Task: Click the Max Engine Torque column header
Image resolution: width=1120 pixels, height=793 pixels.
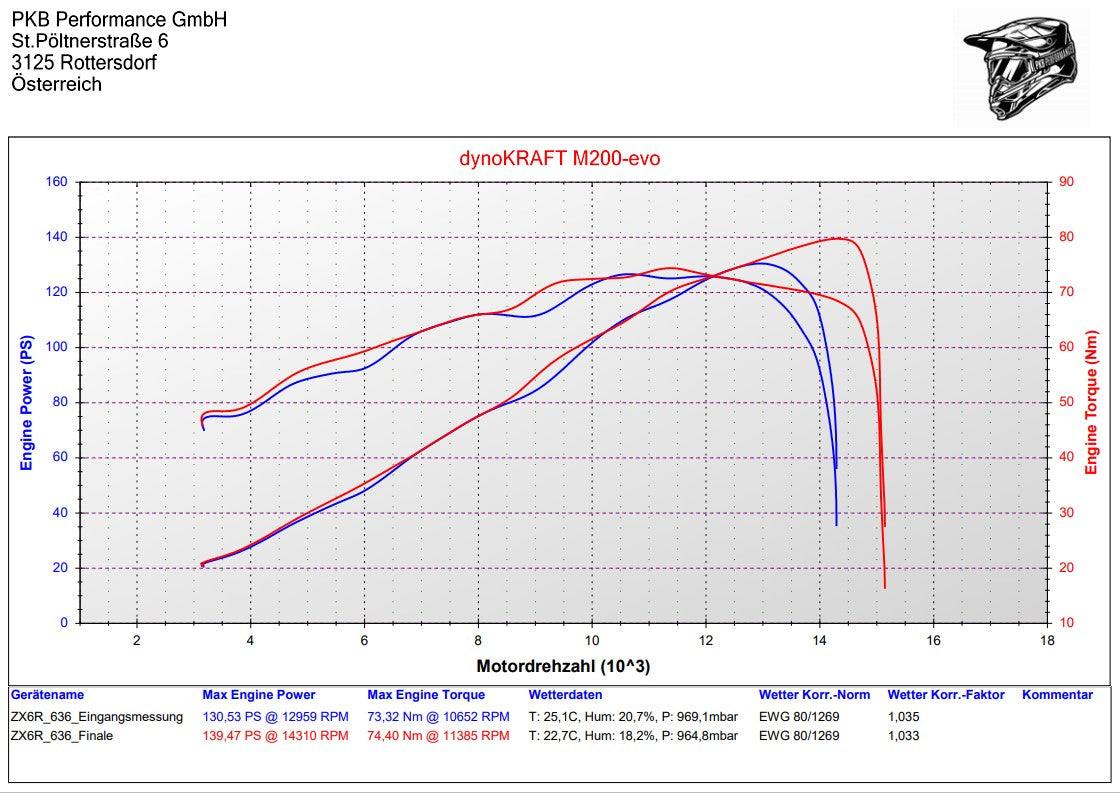Action: [426, 695]
